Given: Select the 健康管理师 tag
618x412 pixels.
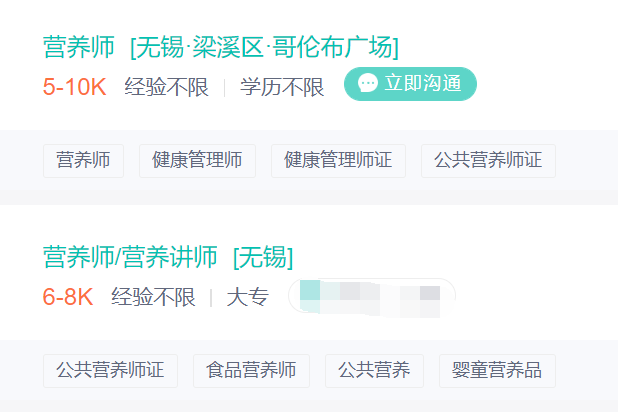Looking at the screenshot, I should coord(197,161).
